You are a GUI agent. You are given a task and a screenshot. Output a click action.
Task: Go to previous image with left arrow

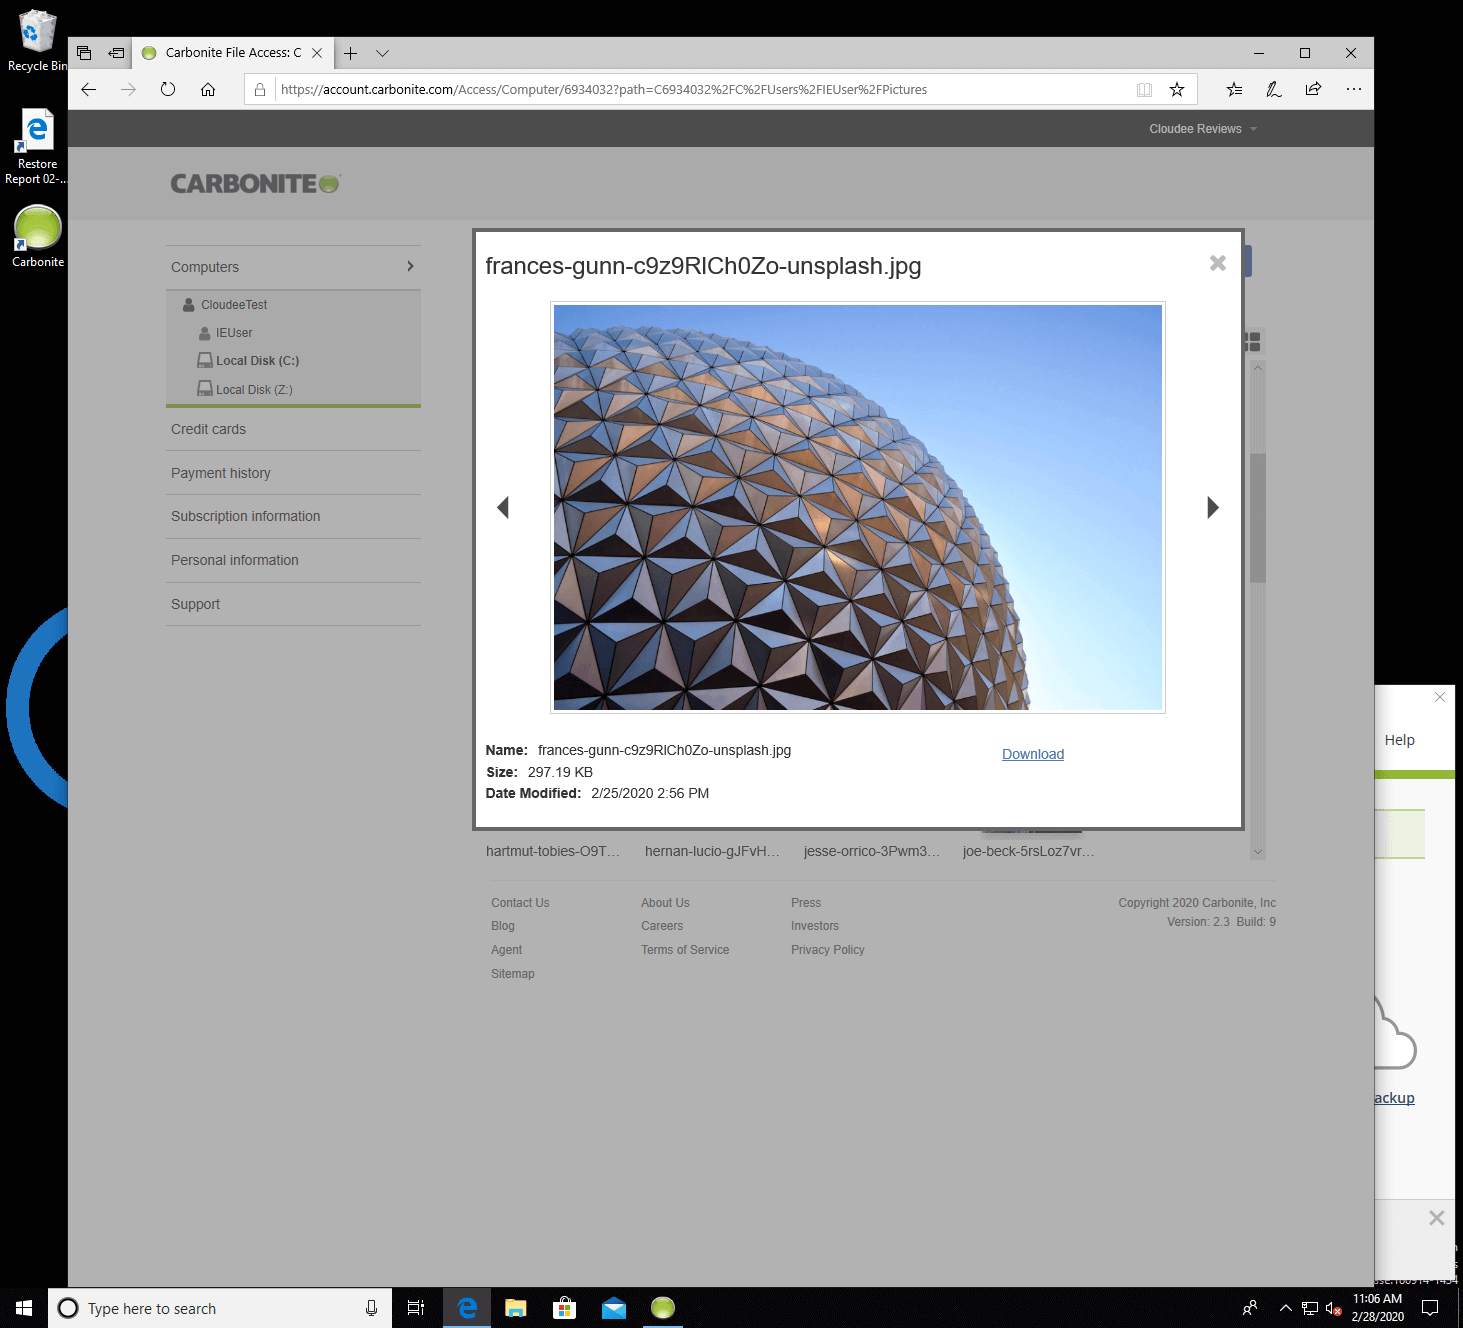(503, 508)
